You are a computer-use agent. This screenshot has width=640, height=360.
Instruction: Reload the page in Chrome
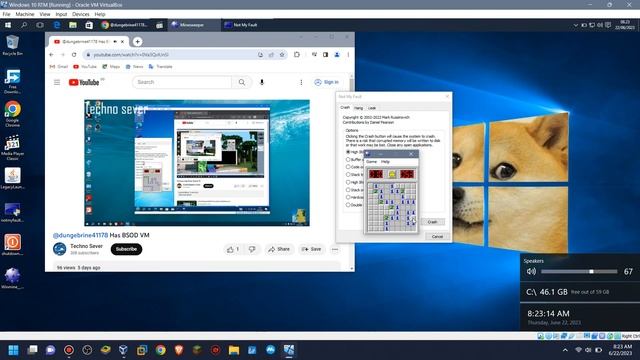click(74, 55)
